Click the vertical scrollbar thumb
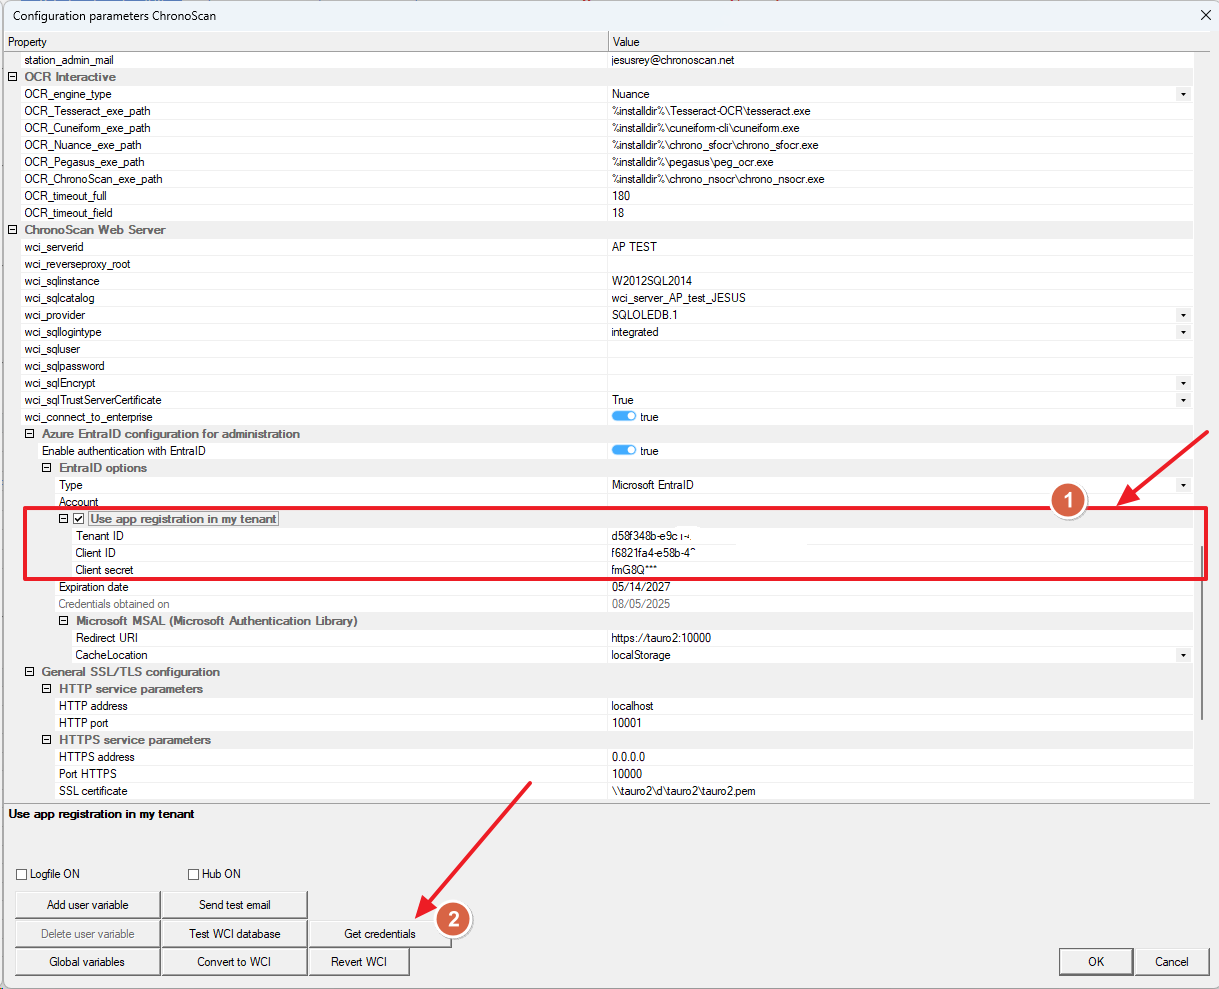The width and height of the screenshot is (1219, 989). (1203, 632)
